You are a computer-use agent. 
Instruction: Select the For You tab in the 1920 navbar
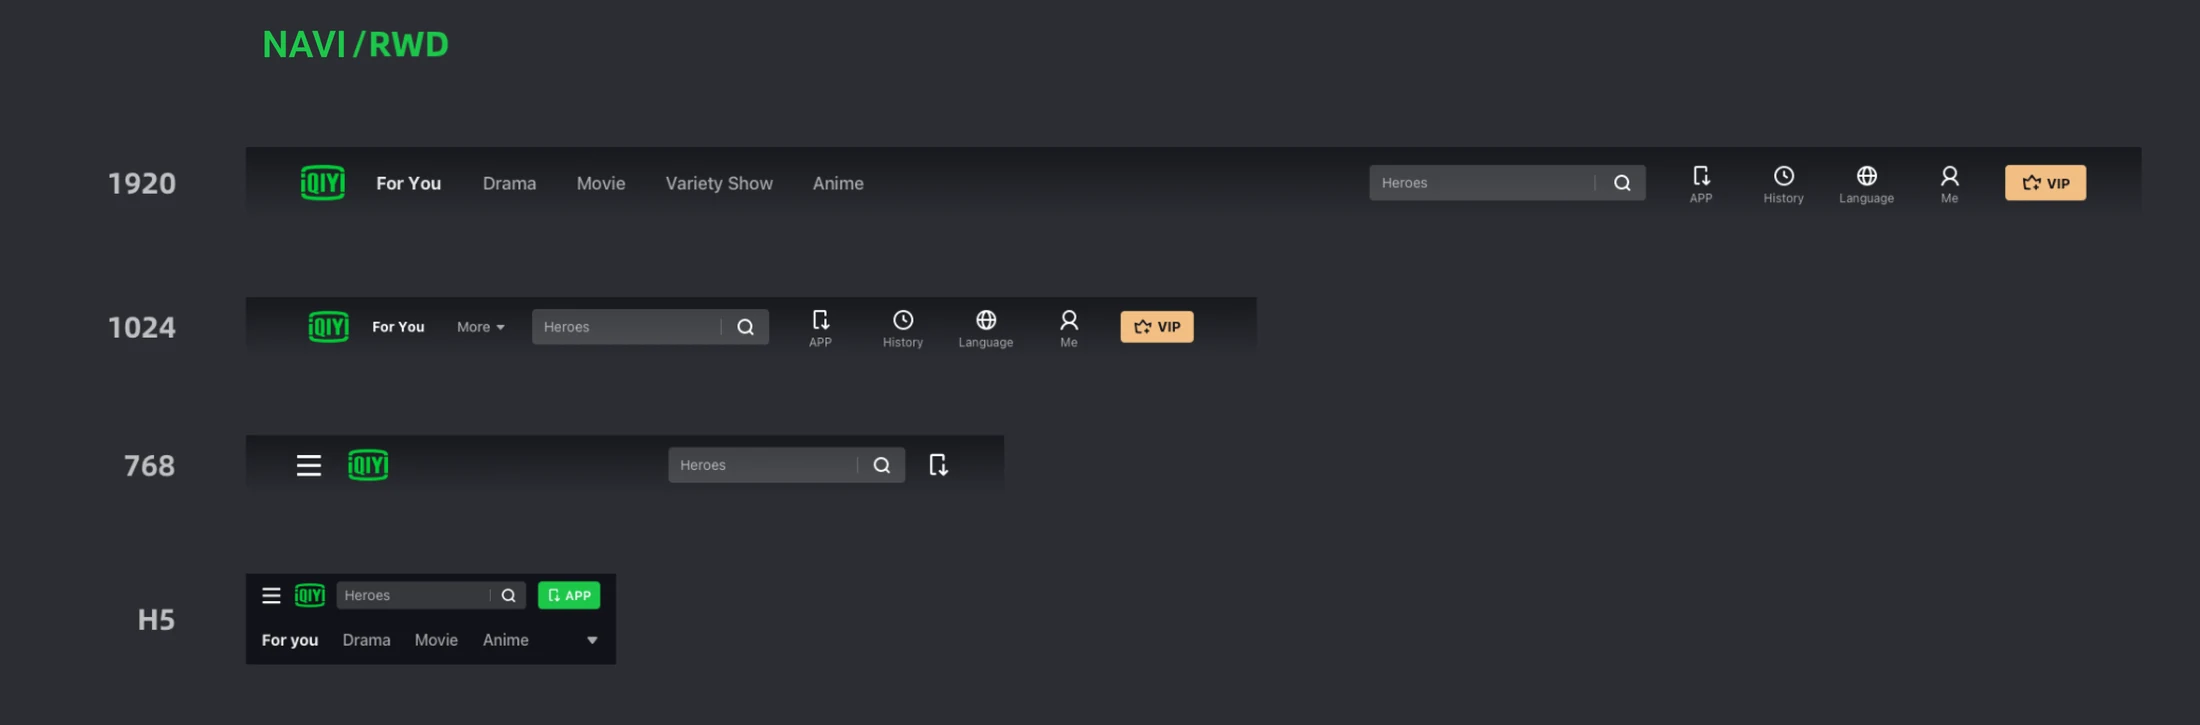(408, 183)
